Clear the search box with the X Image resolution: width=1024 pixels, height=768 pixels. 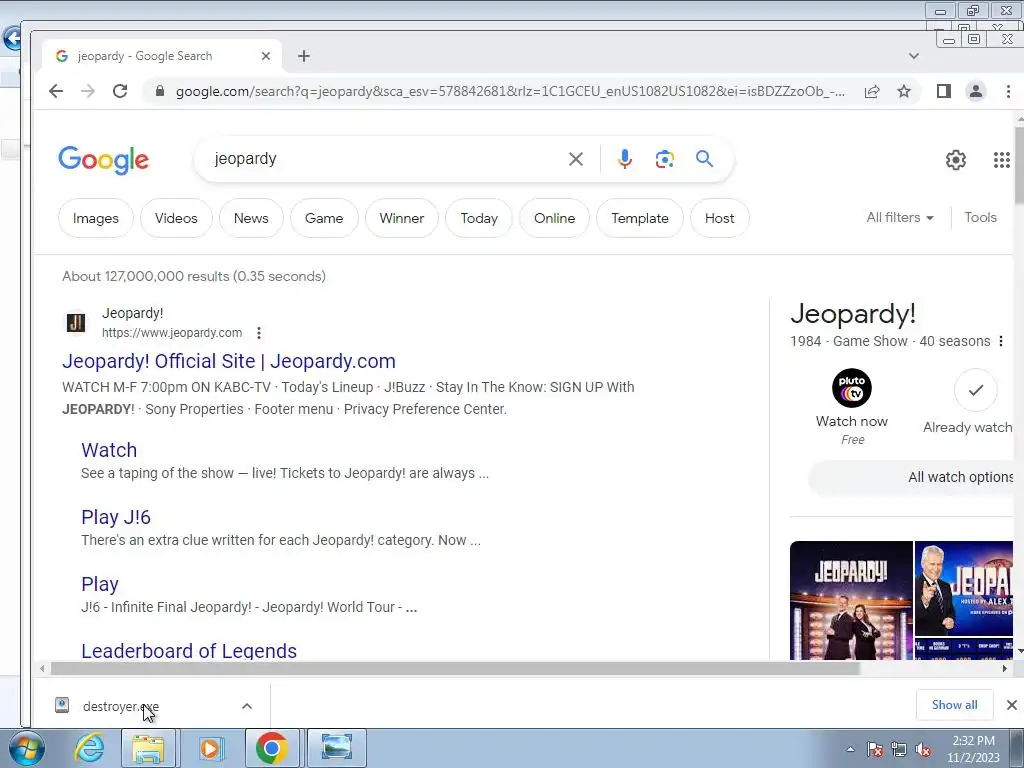click(x=575, y=159)
